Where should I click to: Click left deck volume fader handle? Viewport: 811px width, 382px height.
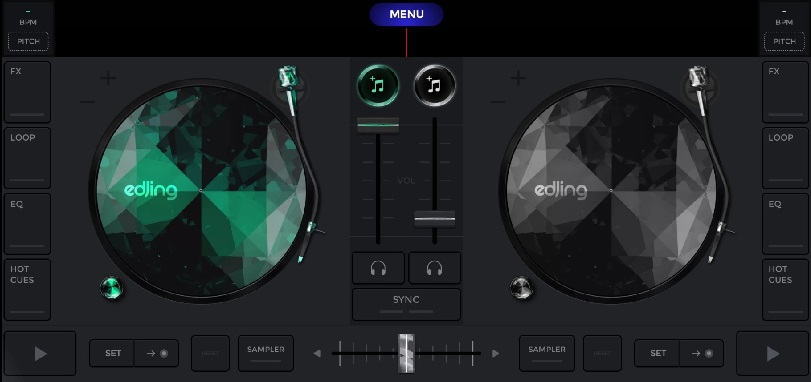pyautogui.click(x=378, y=125)
